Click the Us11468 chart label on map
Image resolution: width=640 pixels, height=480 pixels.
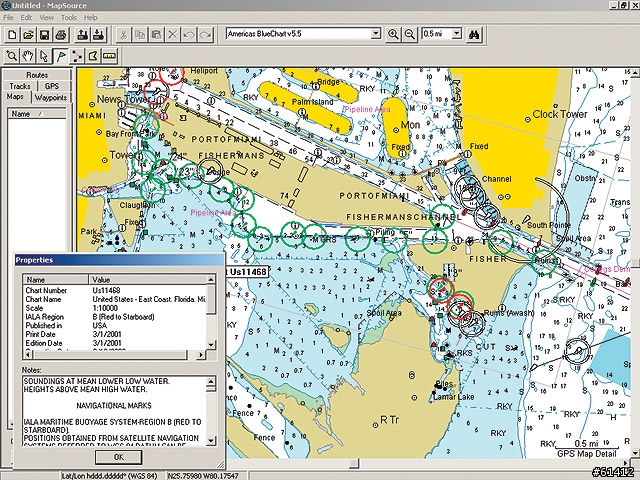[x=247, y=272]
